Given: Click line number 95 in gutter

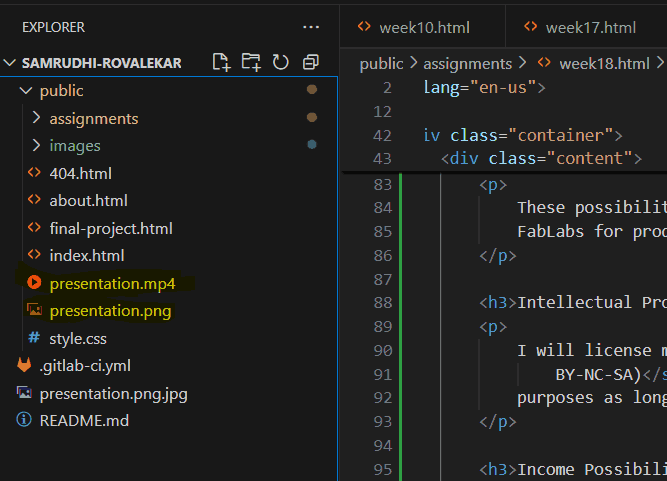Looking at the screenshot, I should point(382,470).
